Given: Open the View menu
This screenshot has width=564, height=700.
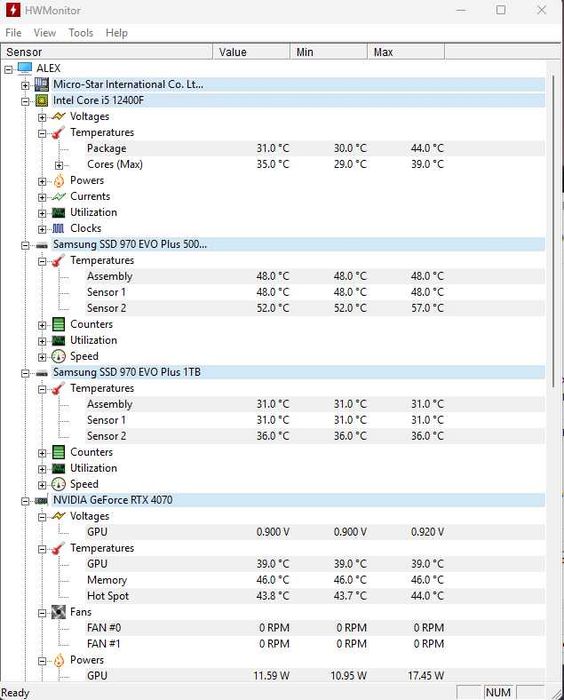Looking at the screenshot, I should click(x=45, y=33).
